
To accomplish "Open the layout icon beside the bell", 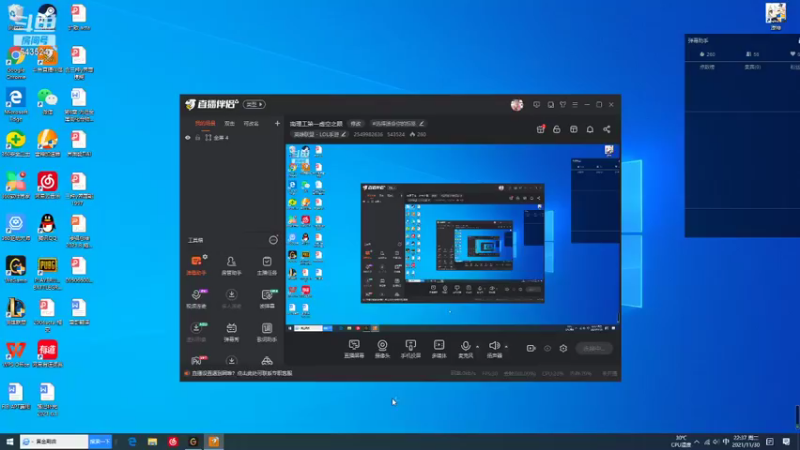I will (574, 130).
